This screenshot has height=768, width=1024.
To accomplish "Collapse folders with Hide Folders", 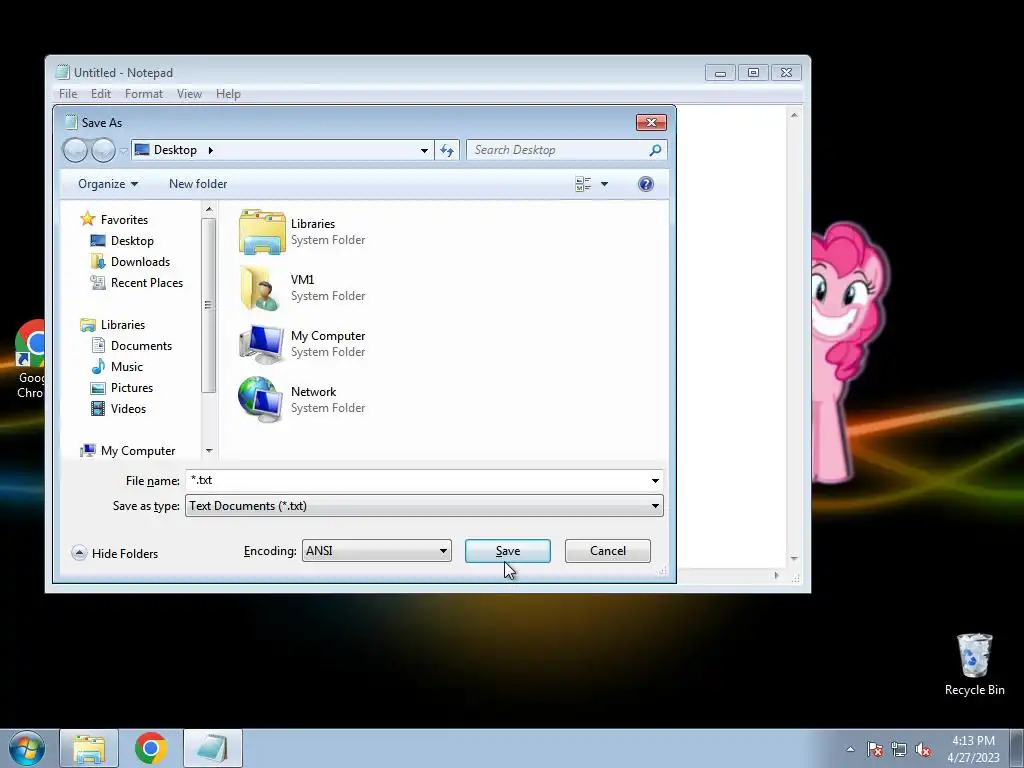I will click(115, 553).
